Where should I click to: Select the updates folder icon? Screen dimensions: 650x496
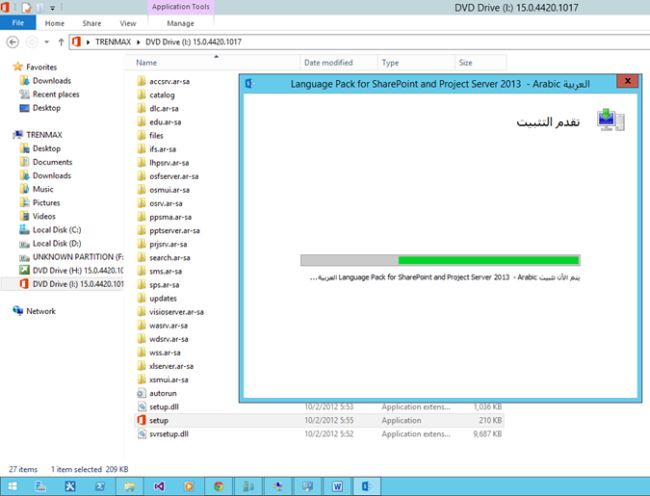(x=141, y=298)
